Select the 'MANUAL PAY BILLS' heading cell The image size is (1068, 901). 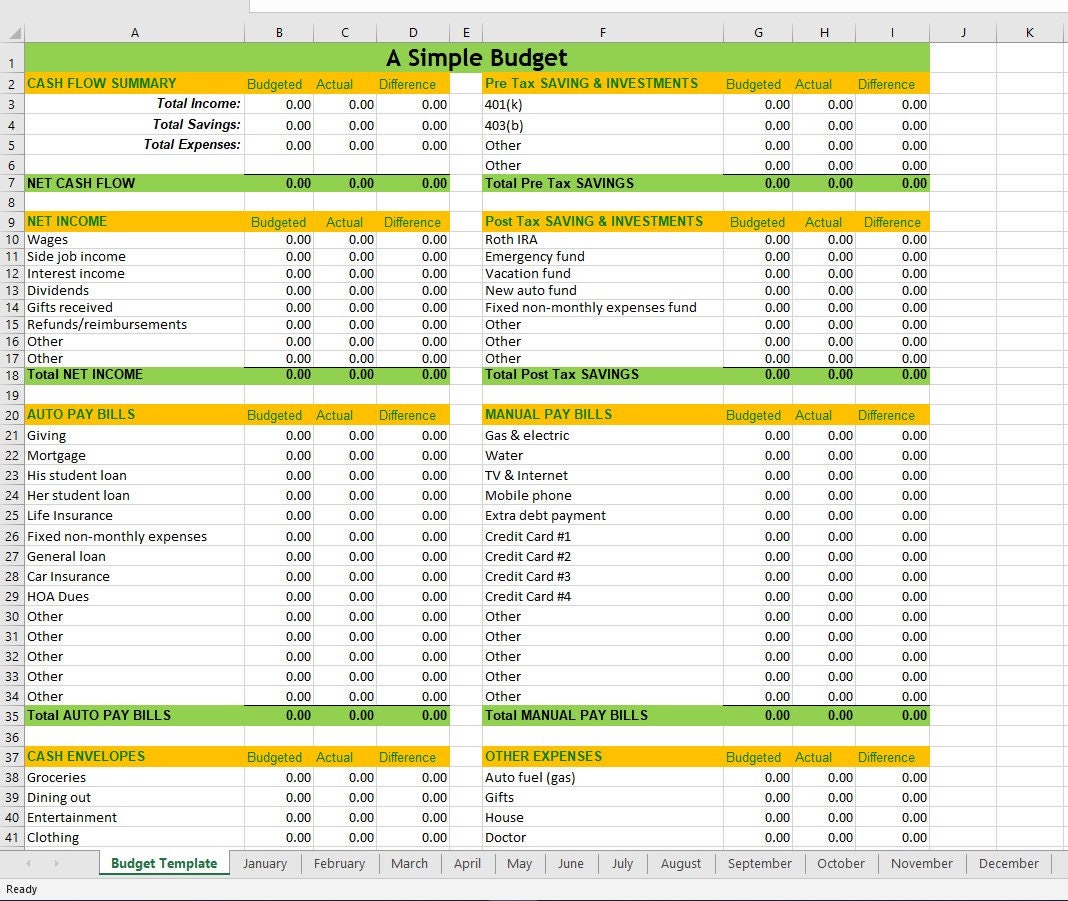[x=603, y=415]
